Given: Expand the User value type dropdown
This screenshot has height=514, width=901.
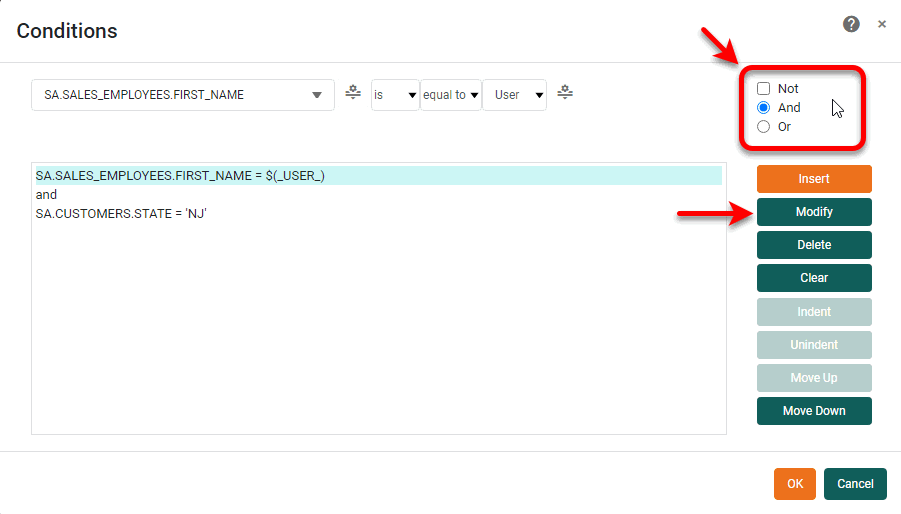Looking at the screenshot, I should click(x=514, y=95).
